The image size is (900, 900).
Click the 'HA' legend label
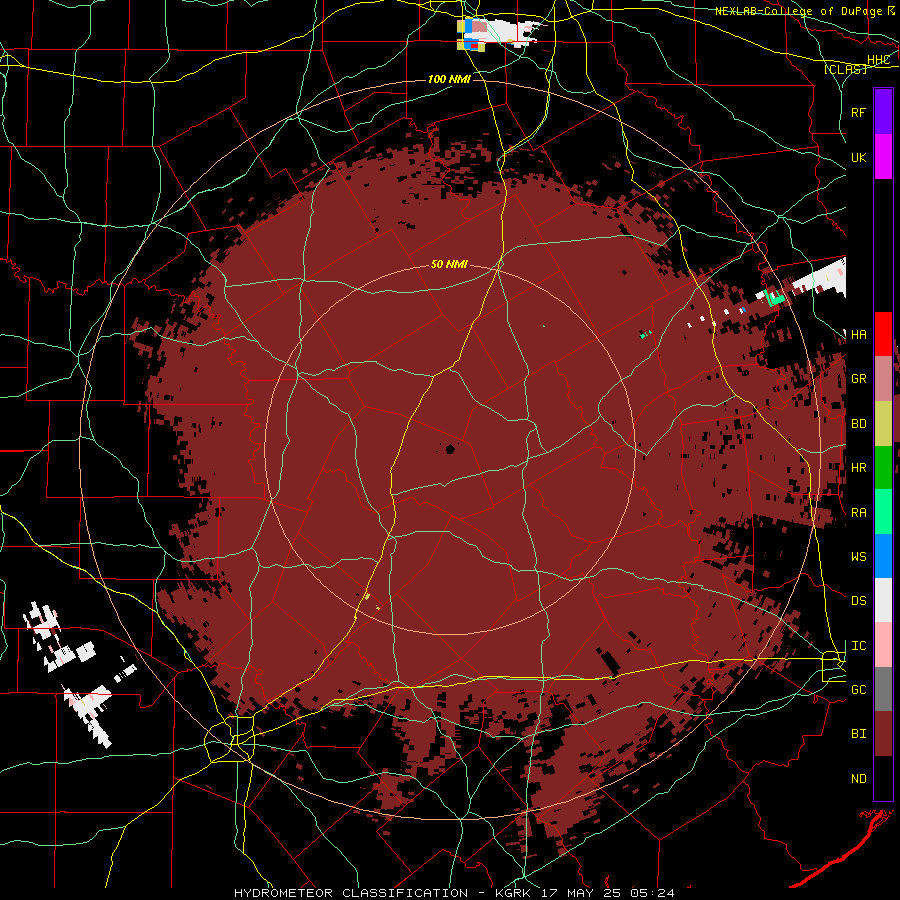pyautogui.click(x=858, y=335)
